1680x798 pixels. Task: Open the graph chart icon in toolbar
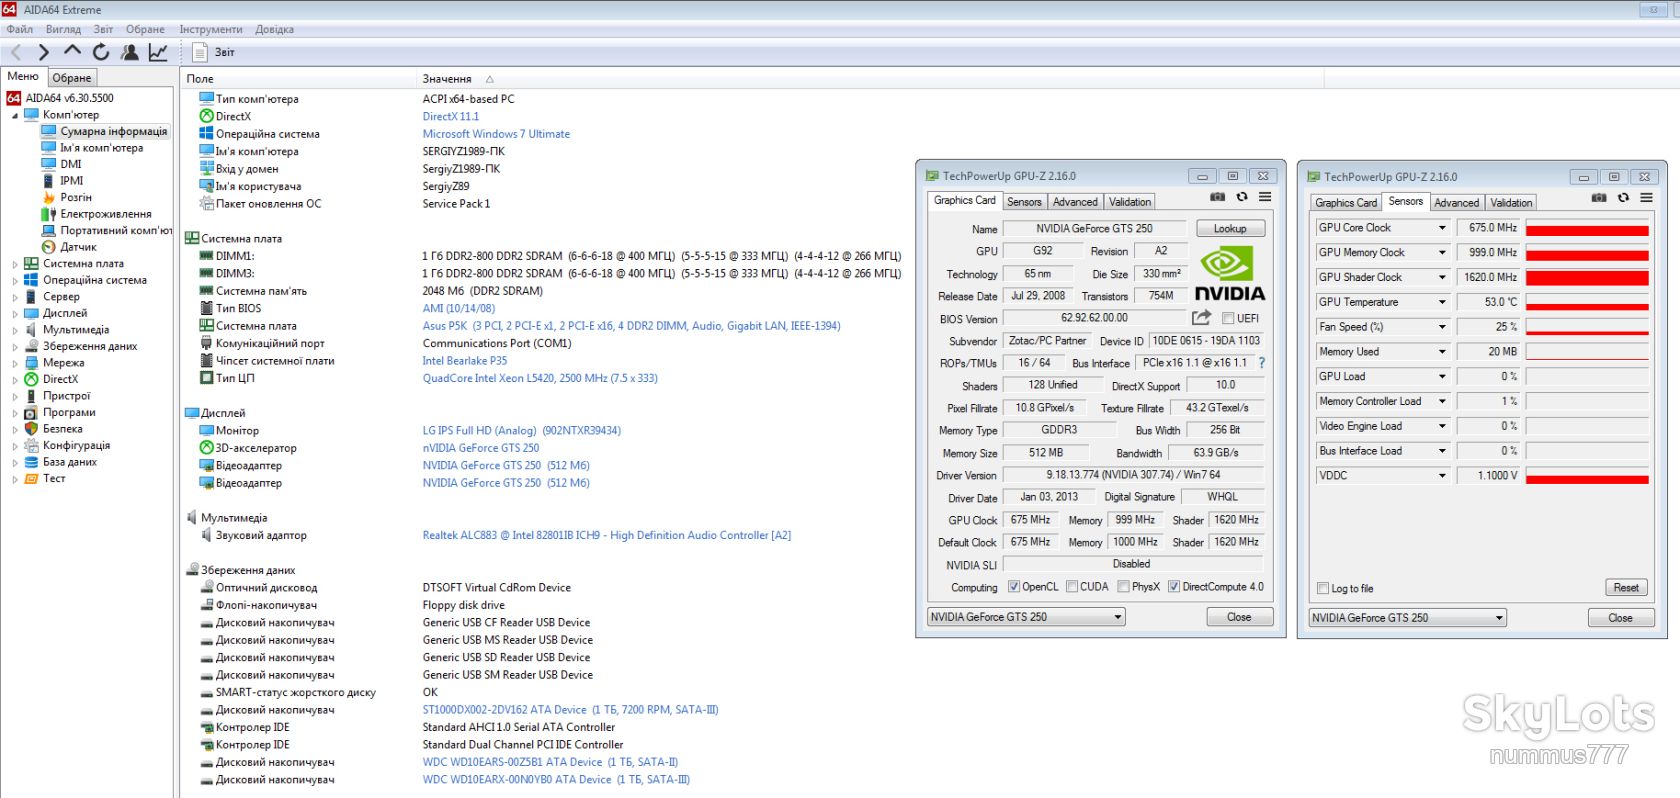(158, 52)
